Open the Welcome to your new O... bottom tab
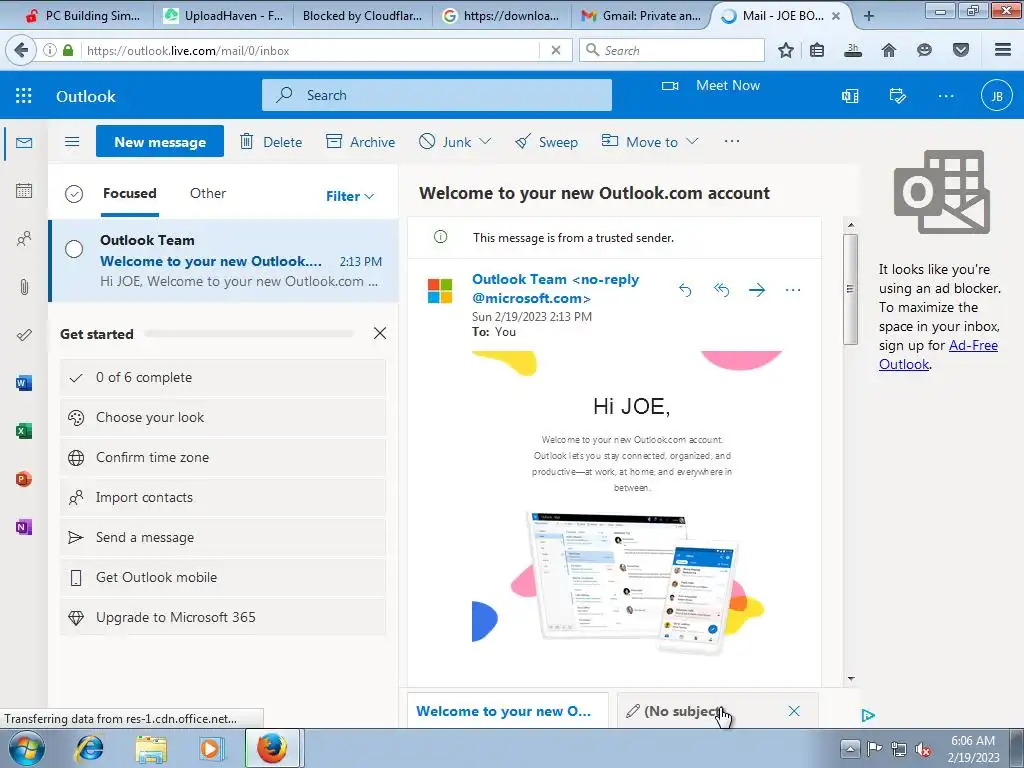The width and height of the screenshot is (1024, 768). (x=507, y=711)
